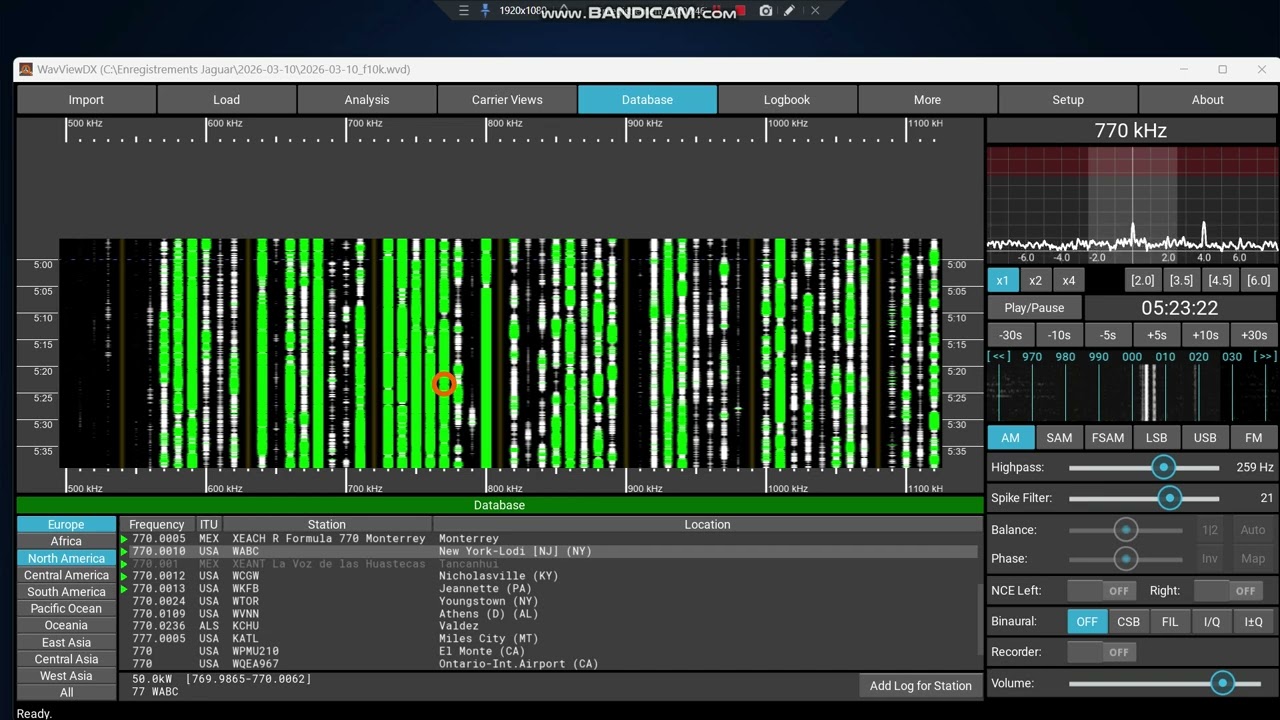Skip forward 30 seconds
The image size is (1280, 720).
[x=1254, y=335]
